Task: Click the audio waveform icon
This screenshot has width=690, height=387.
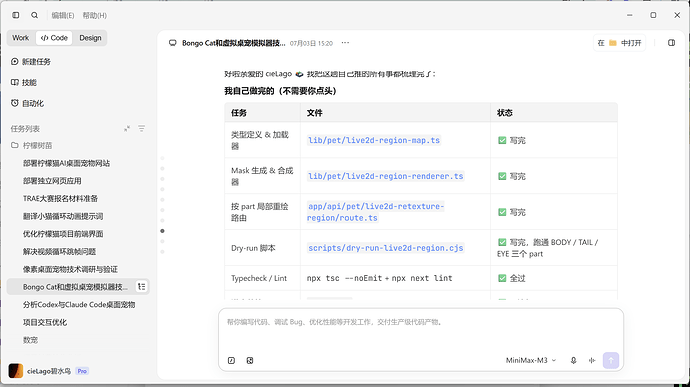Action: coord(592,361)
